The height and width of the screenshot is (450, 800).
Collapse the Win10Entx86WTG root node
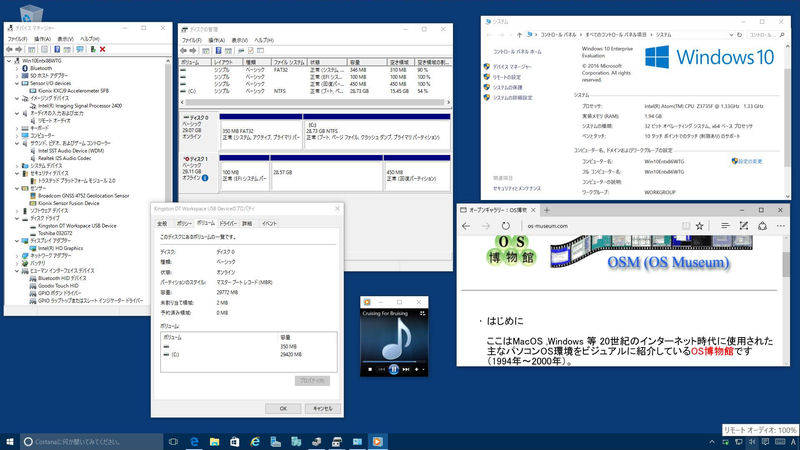point(9,61)
